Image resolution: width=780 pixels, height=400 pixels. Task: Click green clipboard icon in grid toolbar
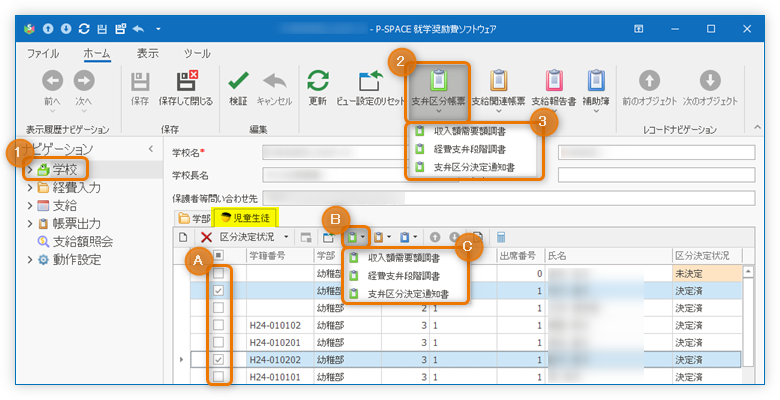click(353, 237)
